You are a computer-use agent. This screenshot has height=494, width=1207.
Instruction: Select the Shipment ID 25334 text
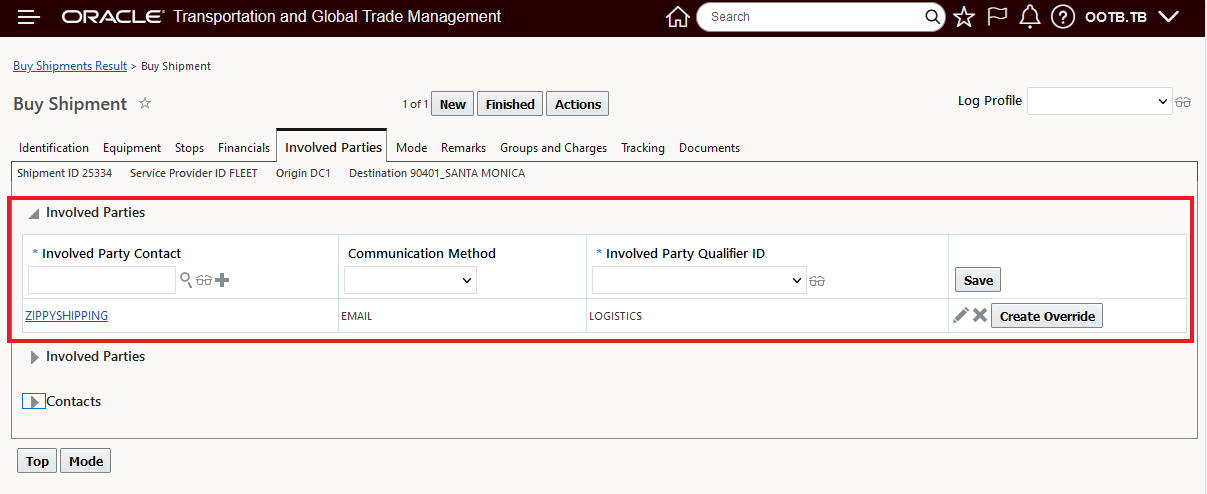pyautogui.click(x=64, y=173)
